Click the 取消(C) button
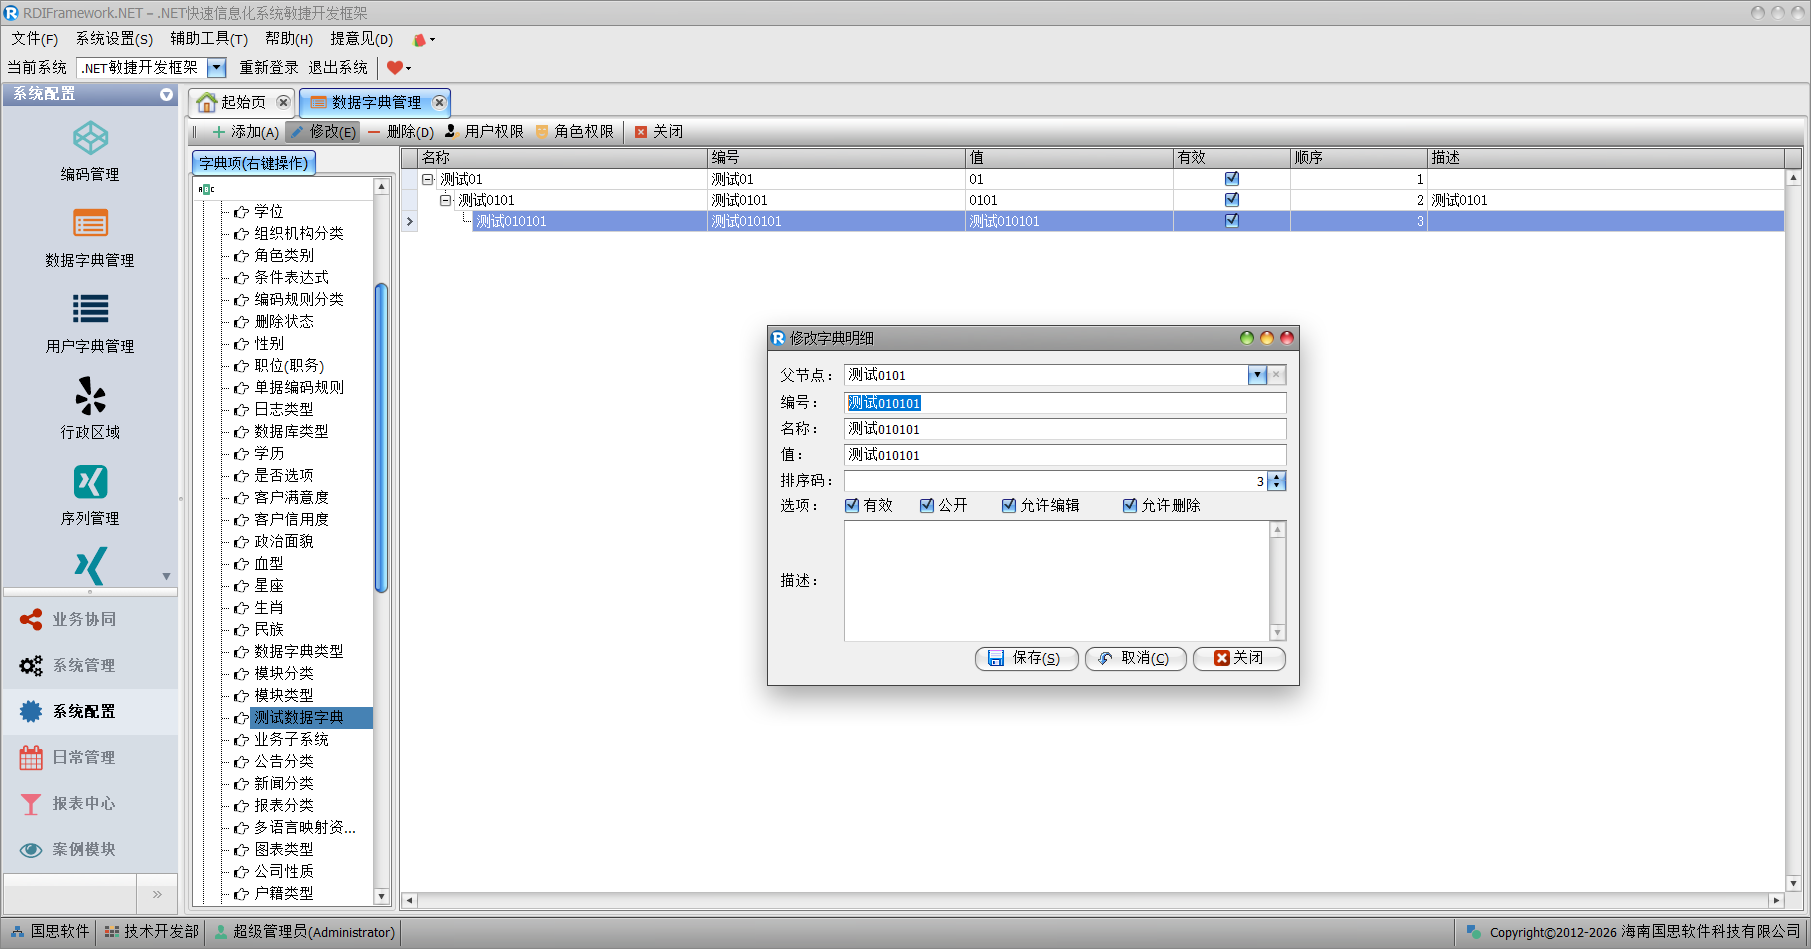Screen dimensions: 1811x949 click(x=1135, y=658)
